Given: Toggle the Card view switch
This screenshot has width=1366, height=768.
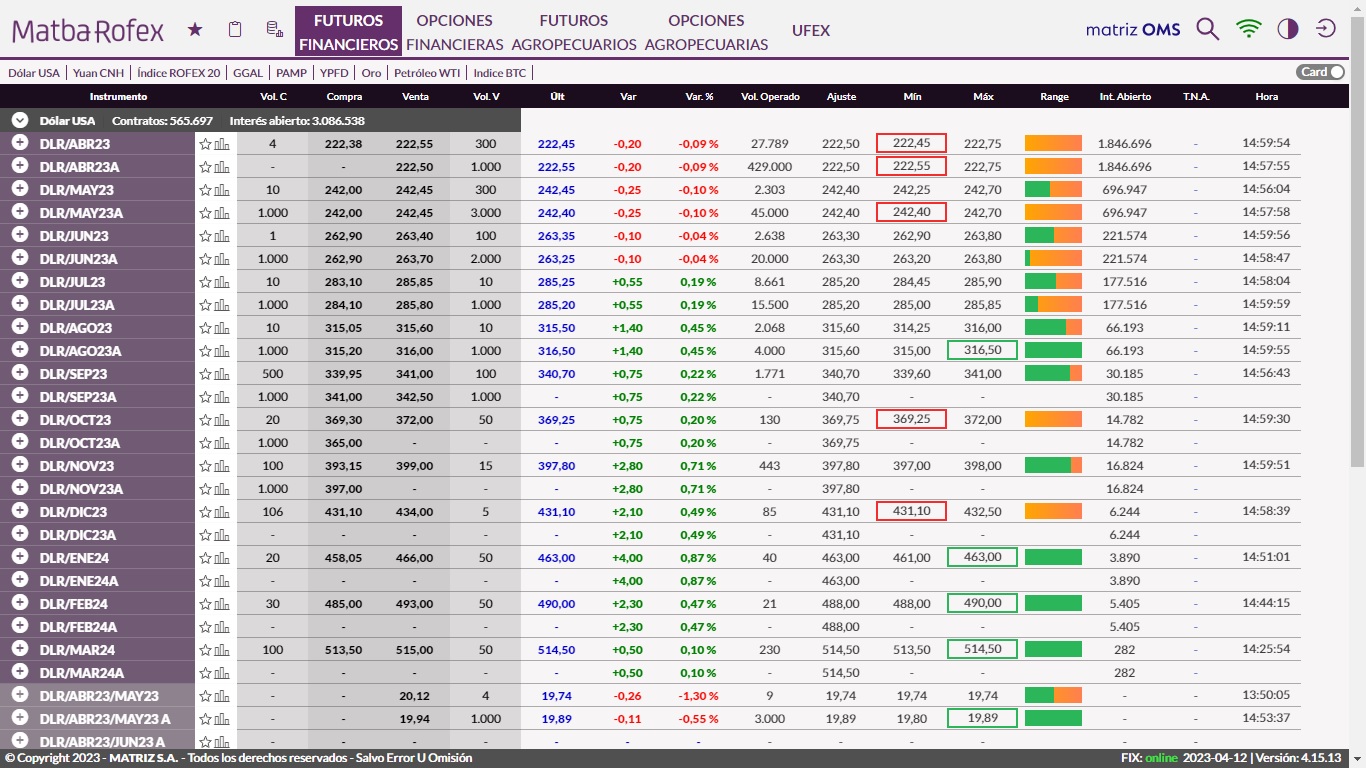Looking at the screenshot, I should [1320, 72].
